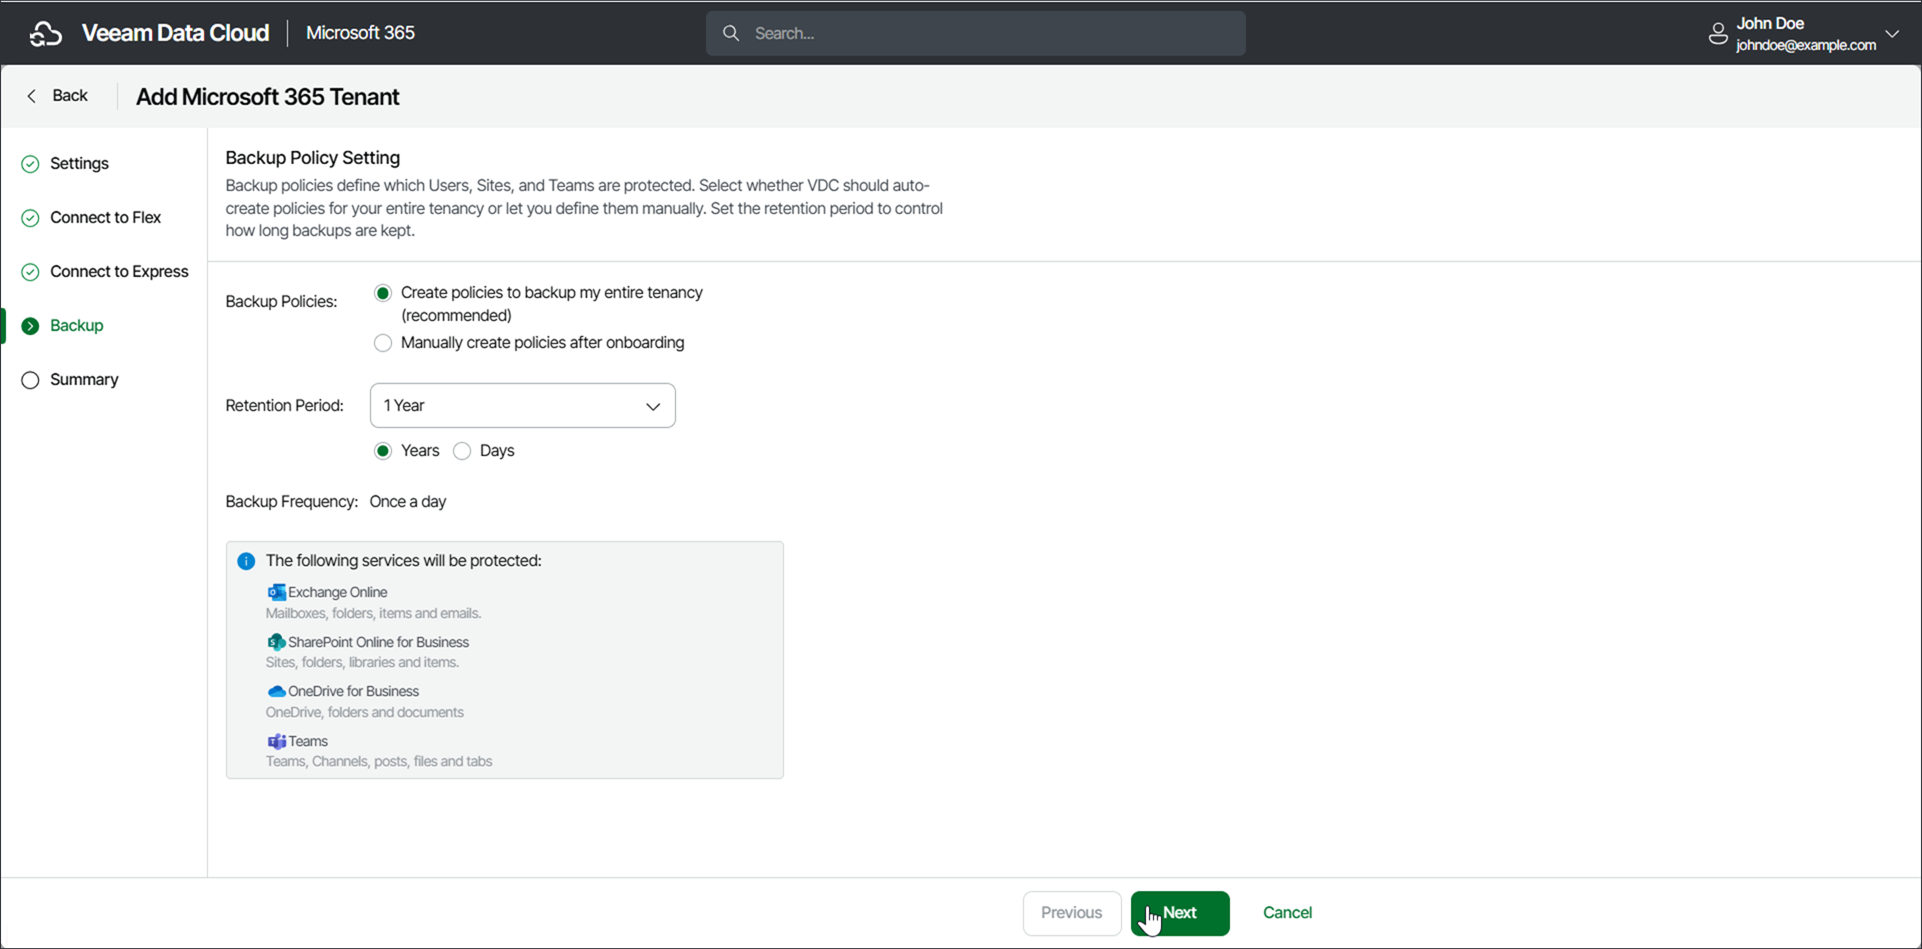Image resolution: width=1922 pixels, height=949 pixels.
Task: Click the OneDrive for Business cloud icon
Action: click(x=276, y=691)
